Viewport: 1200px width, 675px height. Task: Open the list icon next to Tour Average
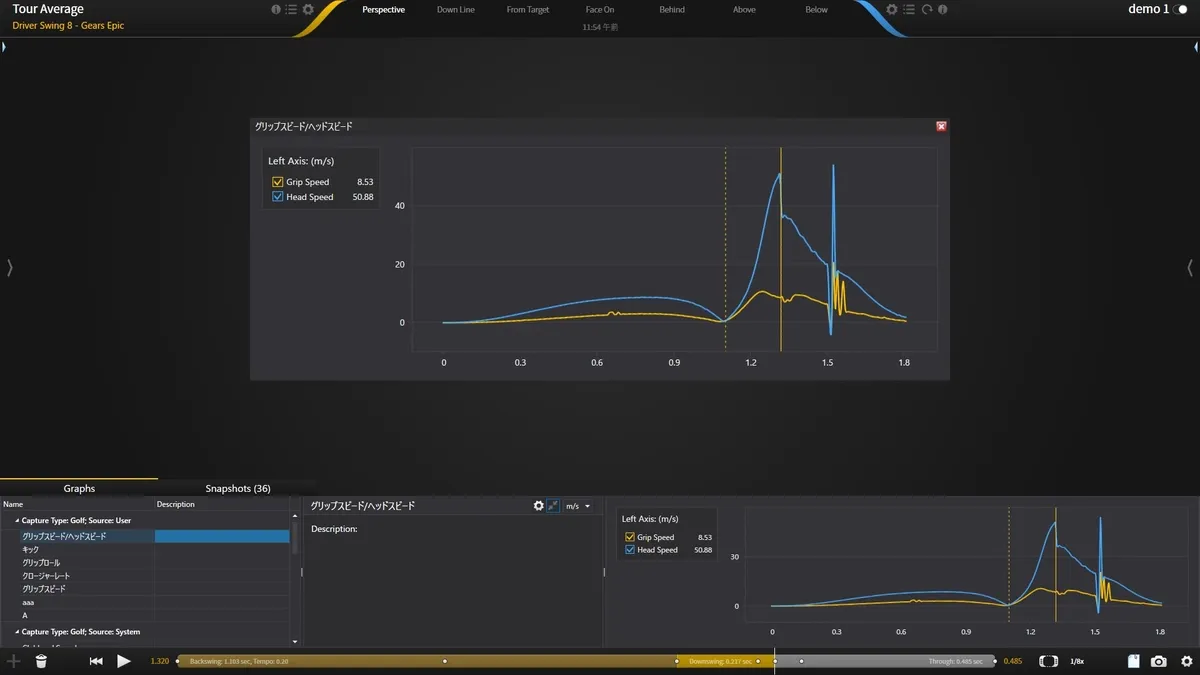[x=291, y=9]
